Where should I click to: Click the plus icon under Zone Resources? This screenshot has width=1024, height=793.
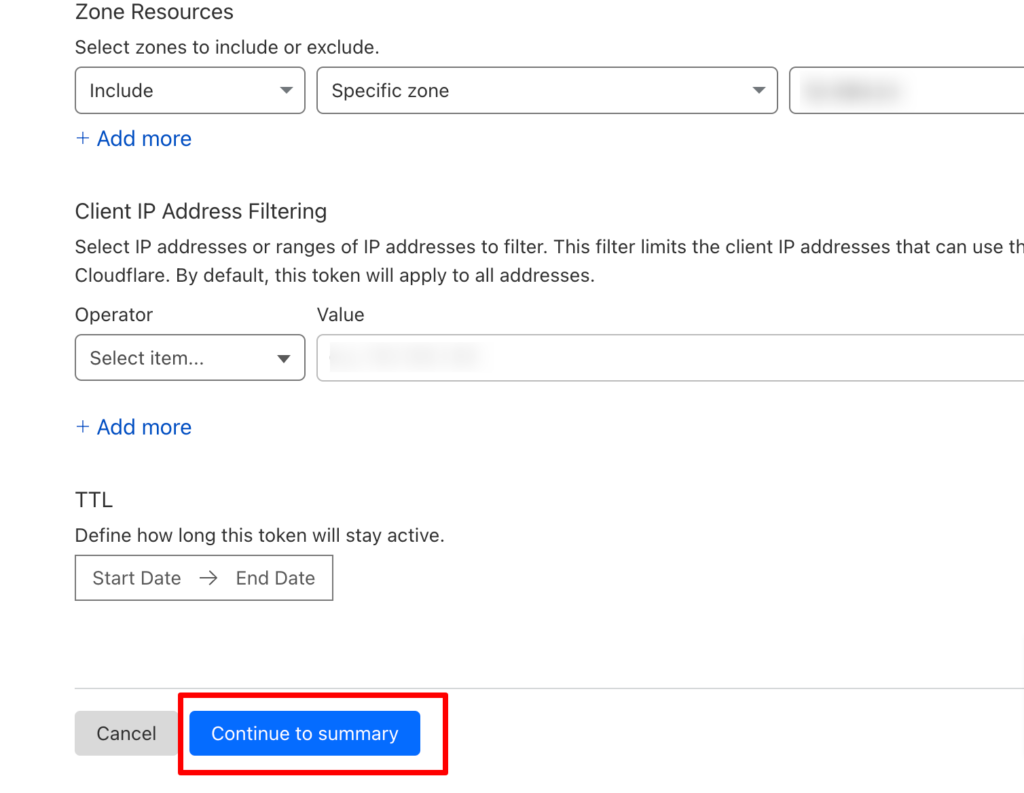(x=82, y=138)
